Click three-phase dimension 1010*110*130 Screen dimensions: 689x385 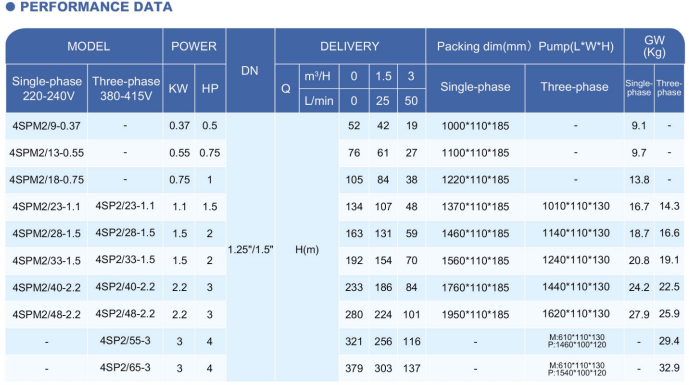[576, 206]
